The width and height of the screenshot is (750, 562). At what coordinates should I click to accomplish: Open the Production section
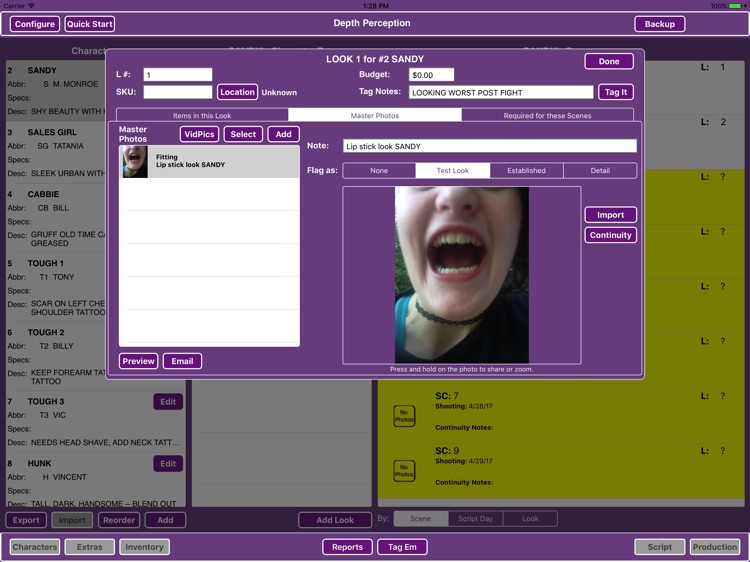pos(715,547)
